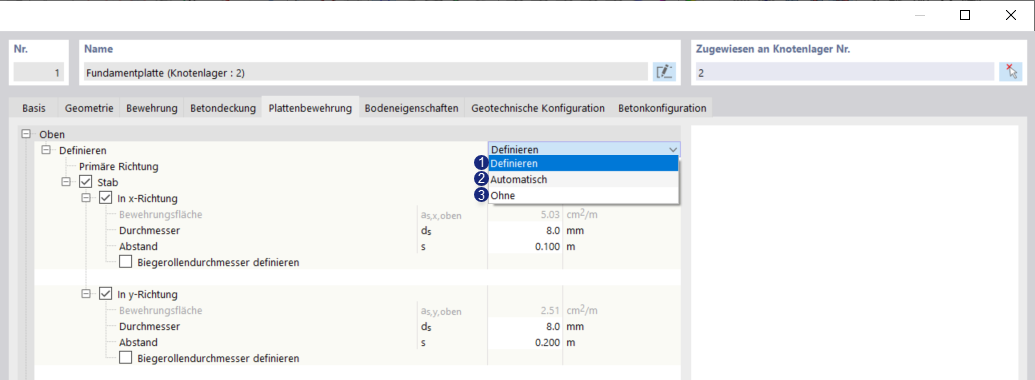Open the Betonkonfiguration tab
This screenshot has width=1035, height=380.
(x=662, y=108)
